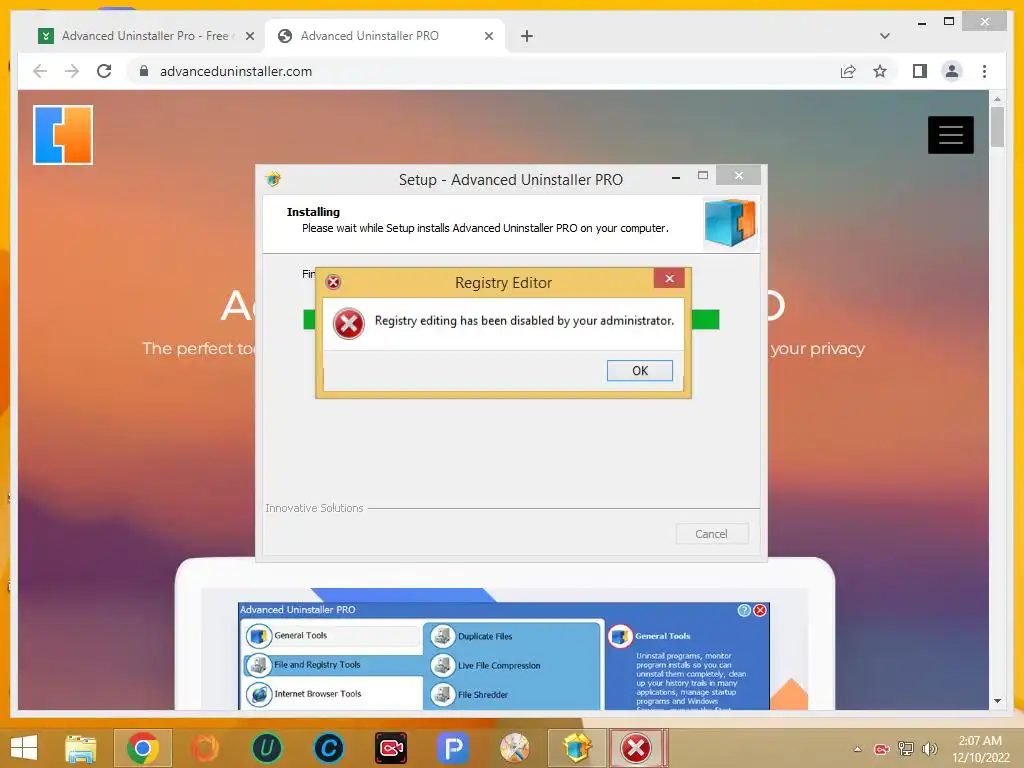Reload the advanceduninstaller.com page

104,71
